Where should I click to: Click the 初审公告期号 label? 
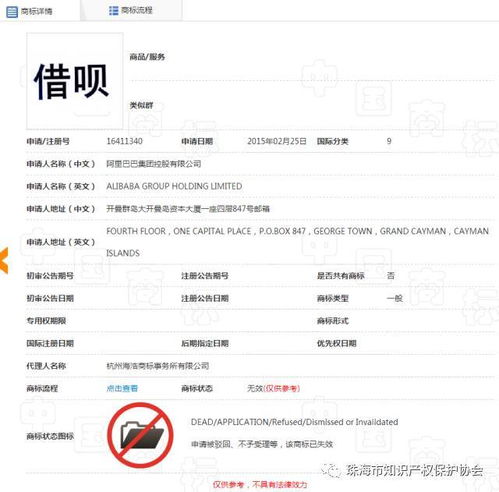pos(50,276)
